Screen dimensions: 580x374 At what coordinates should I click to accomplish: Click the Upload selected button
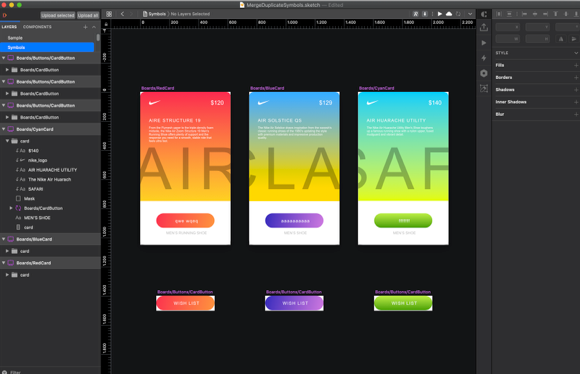[58, 15]
